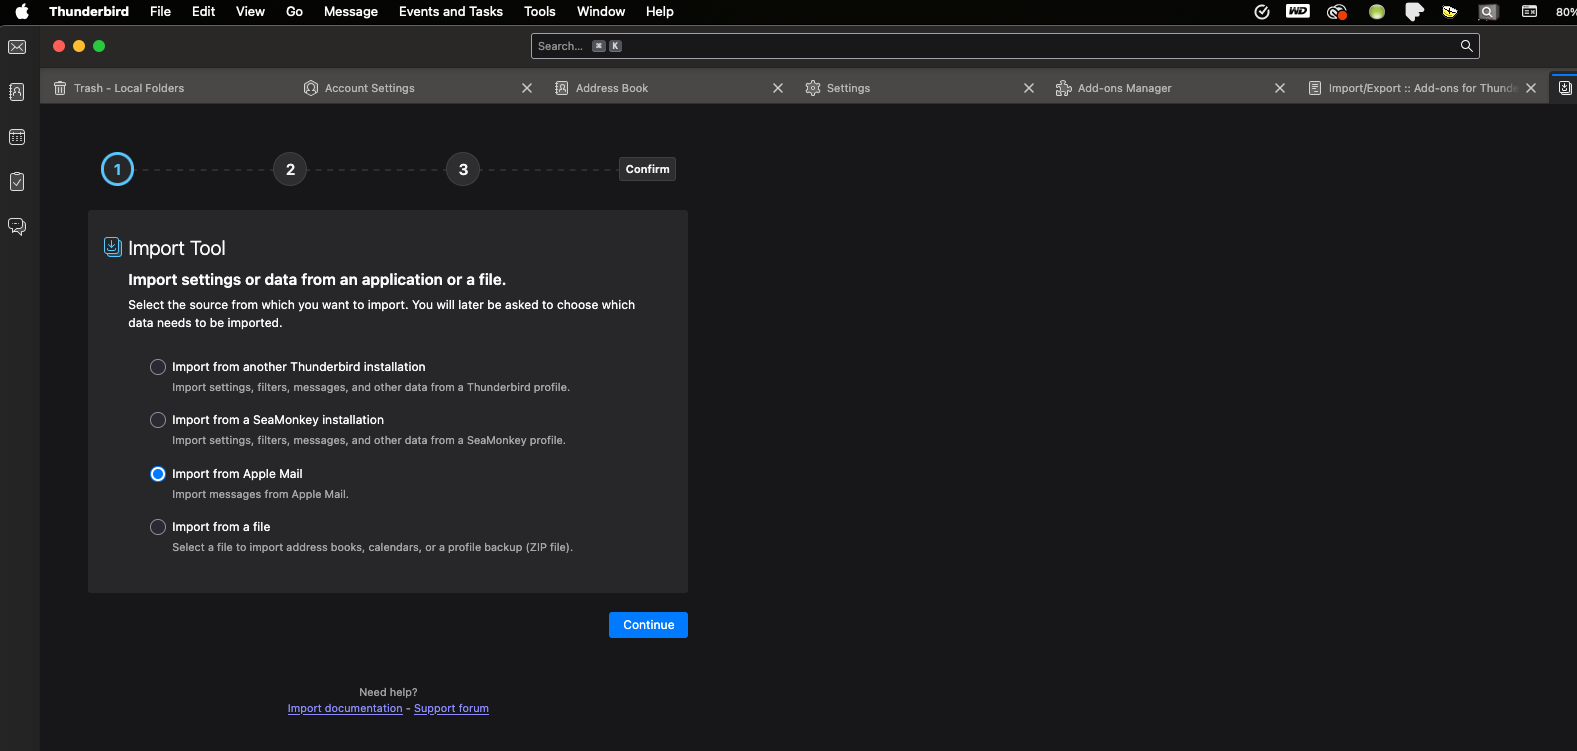Switch to the Add-ons Manager tab

click(1124, 88)
